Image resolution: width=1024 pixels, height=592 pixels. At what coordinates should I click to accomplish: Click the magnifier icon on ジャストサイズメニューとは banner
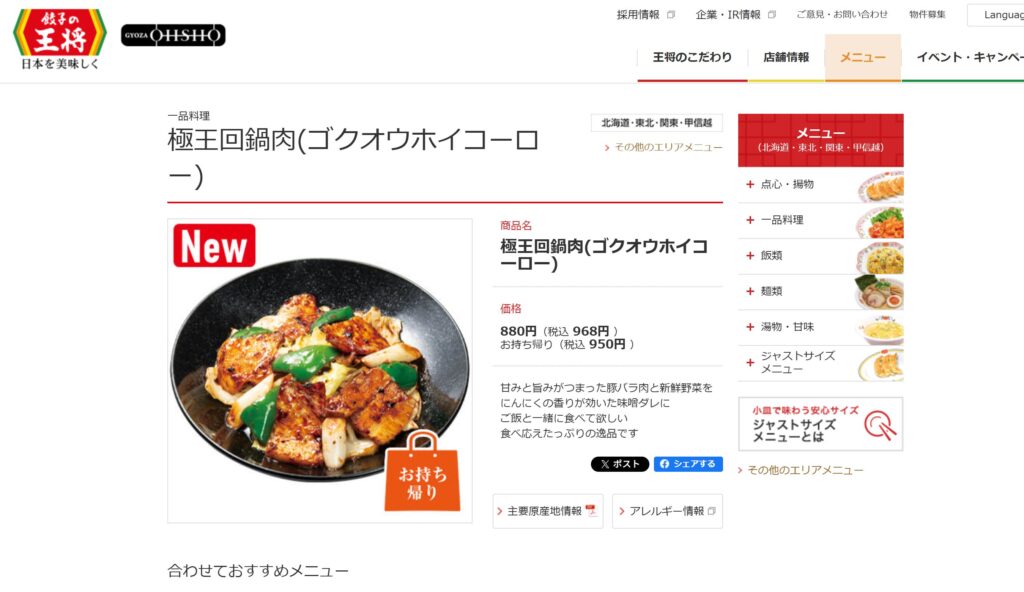point(880,425)
